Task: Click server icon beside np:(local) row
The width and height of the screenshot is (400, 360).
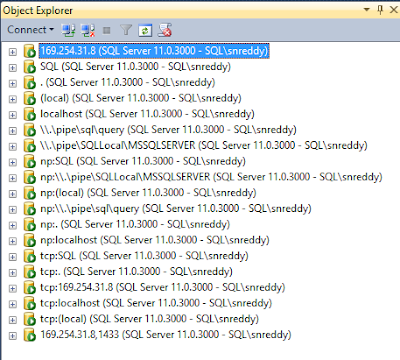Action: (x=29, y=193)
